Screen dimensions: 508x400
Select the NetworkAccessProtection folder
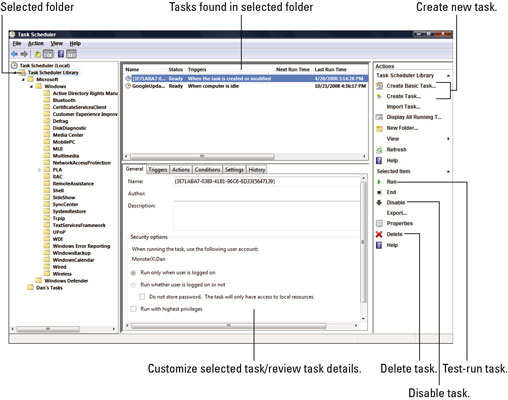(82, 163)
